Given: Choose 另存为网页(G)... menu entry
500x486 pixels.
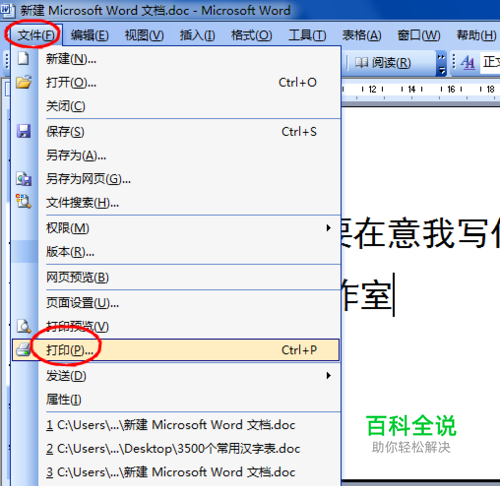Looking at the screenshot, I should click(176, 179).
